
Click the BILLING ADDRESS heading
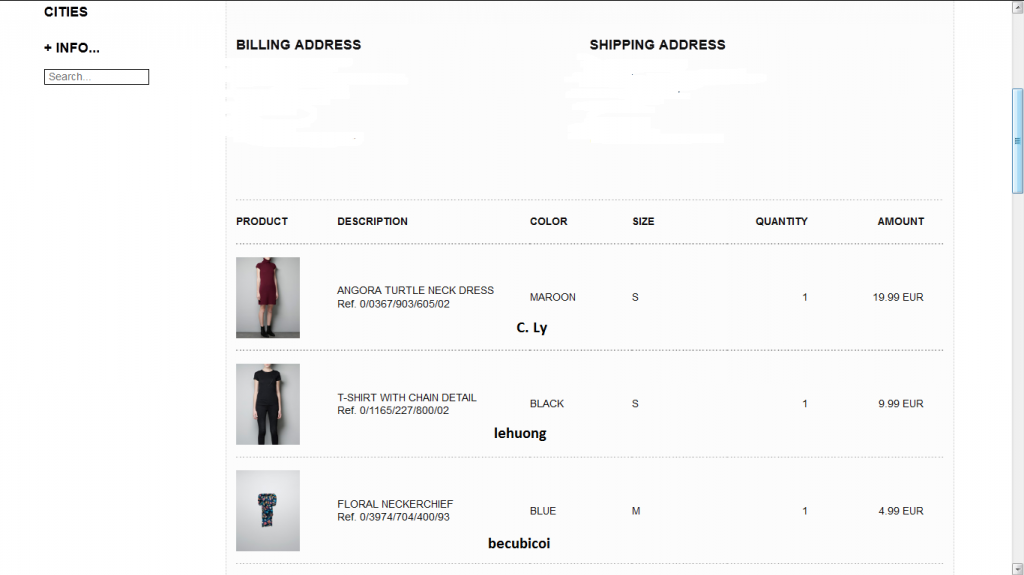pos(298,45)
